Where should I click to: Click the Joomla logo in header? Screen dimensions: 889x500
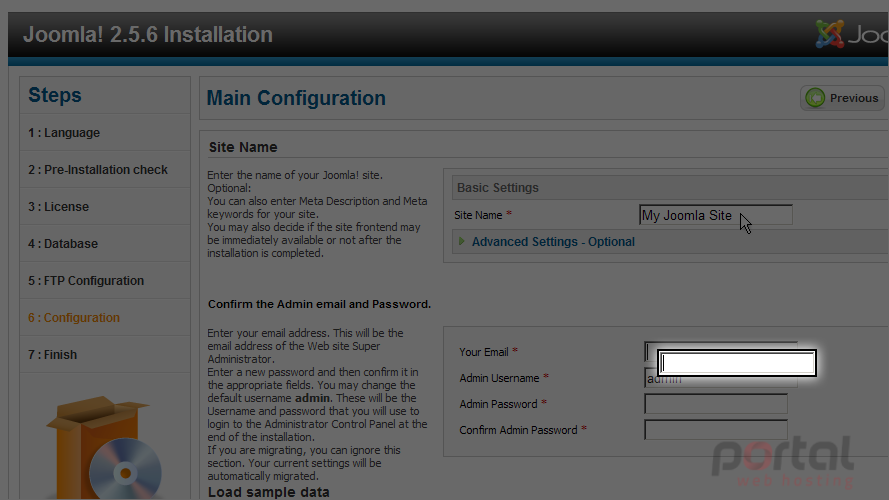tap(852, 35)
